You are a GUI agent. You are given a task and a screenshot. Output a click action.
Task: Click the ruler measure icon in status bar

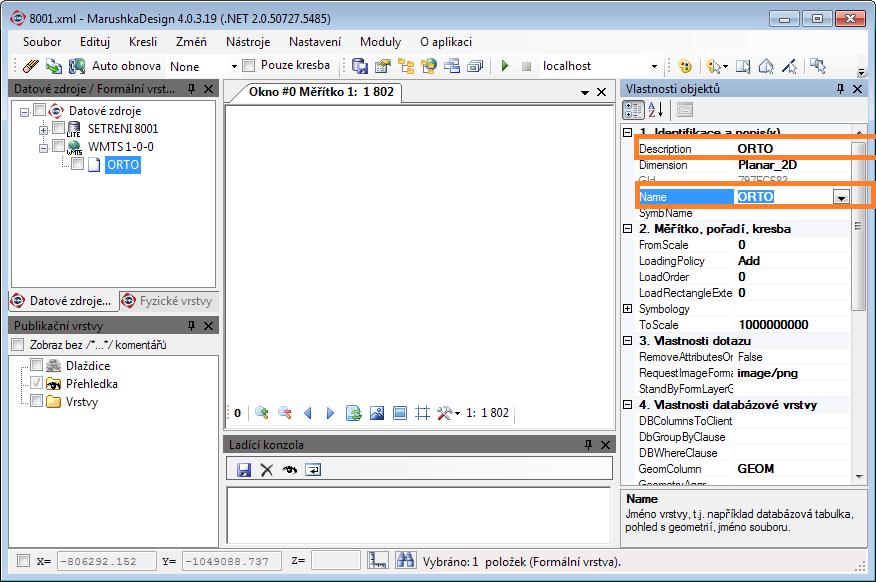[378, 560]
